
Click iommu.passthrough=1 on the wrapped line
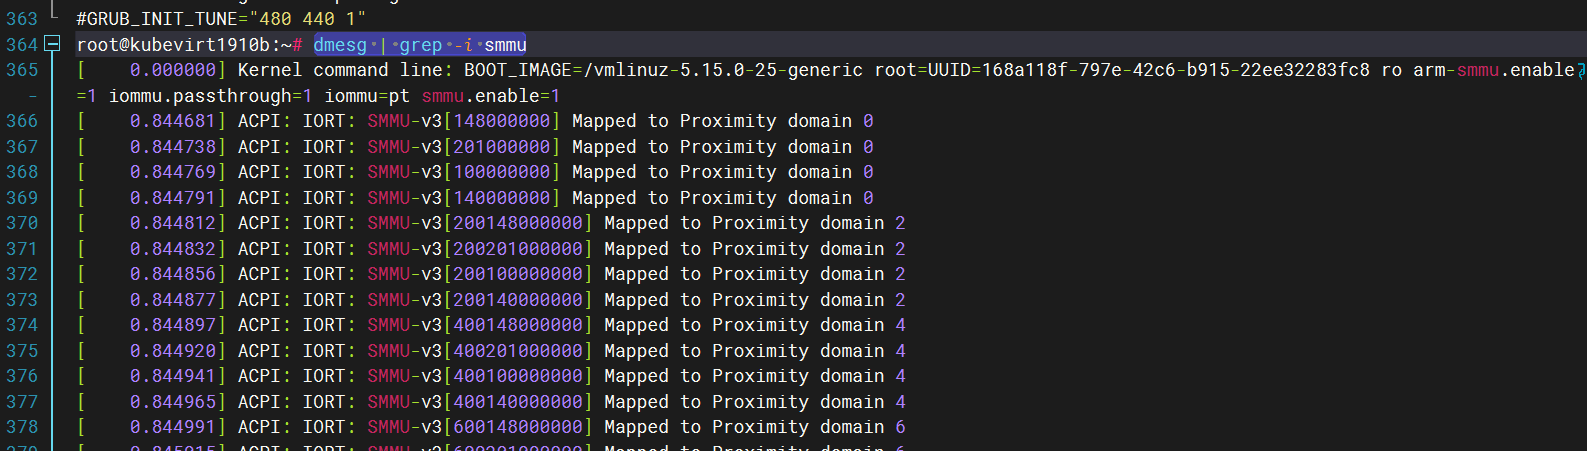pyautogui.click(x=210, y=96)
